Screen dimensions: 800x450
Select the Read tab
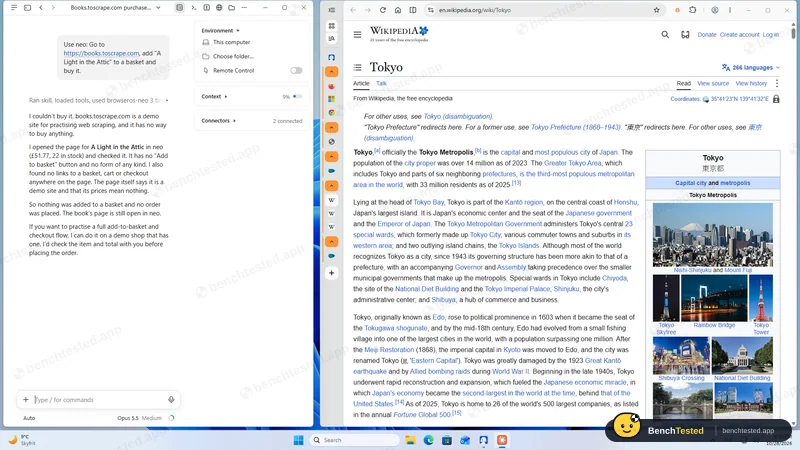point(684,83)
